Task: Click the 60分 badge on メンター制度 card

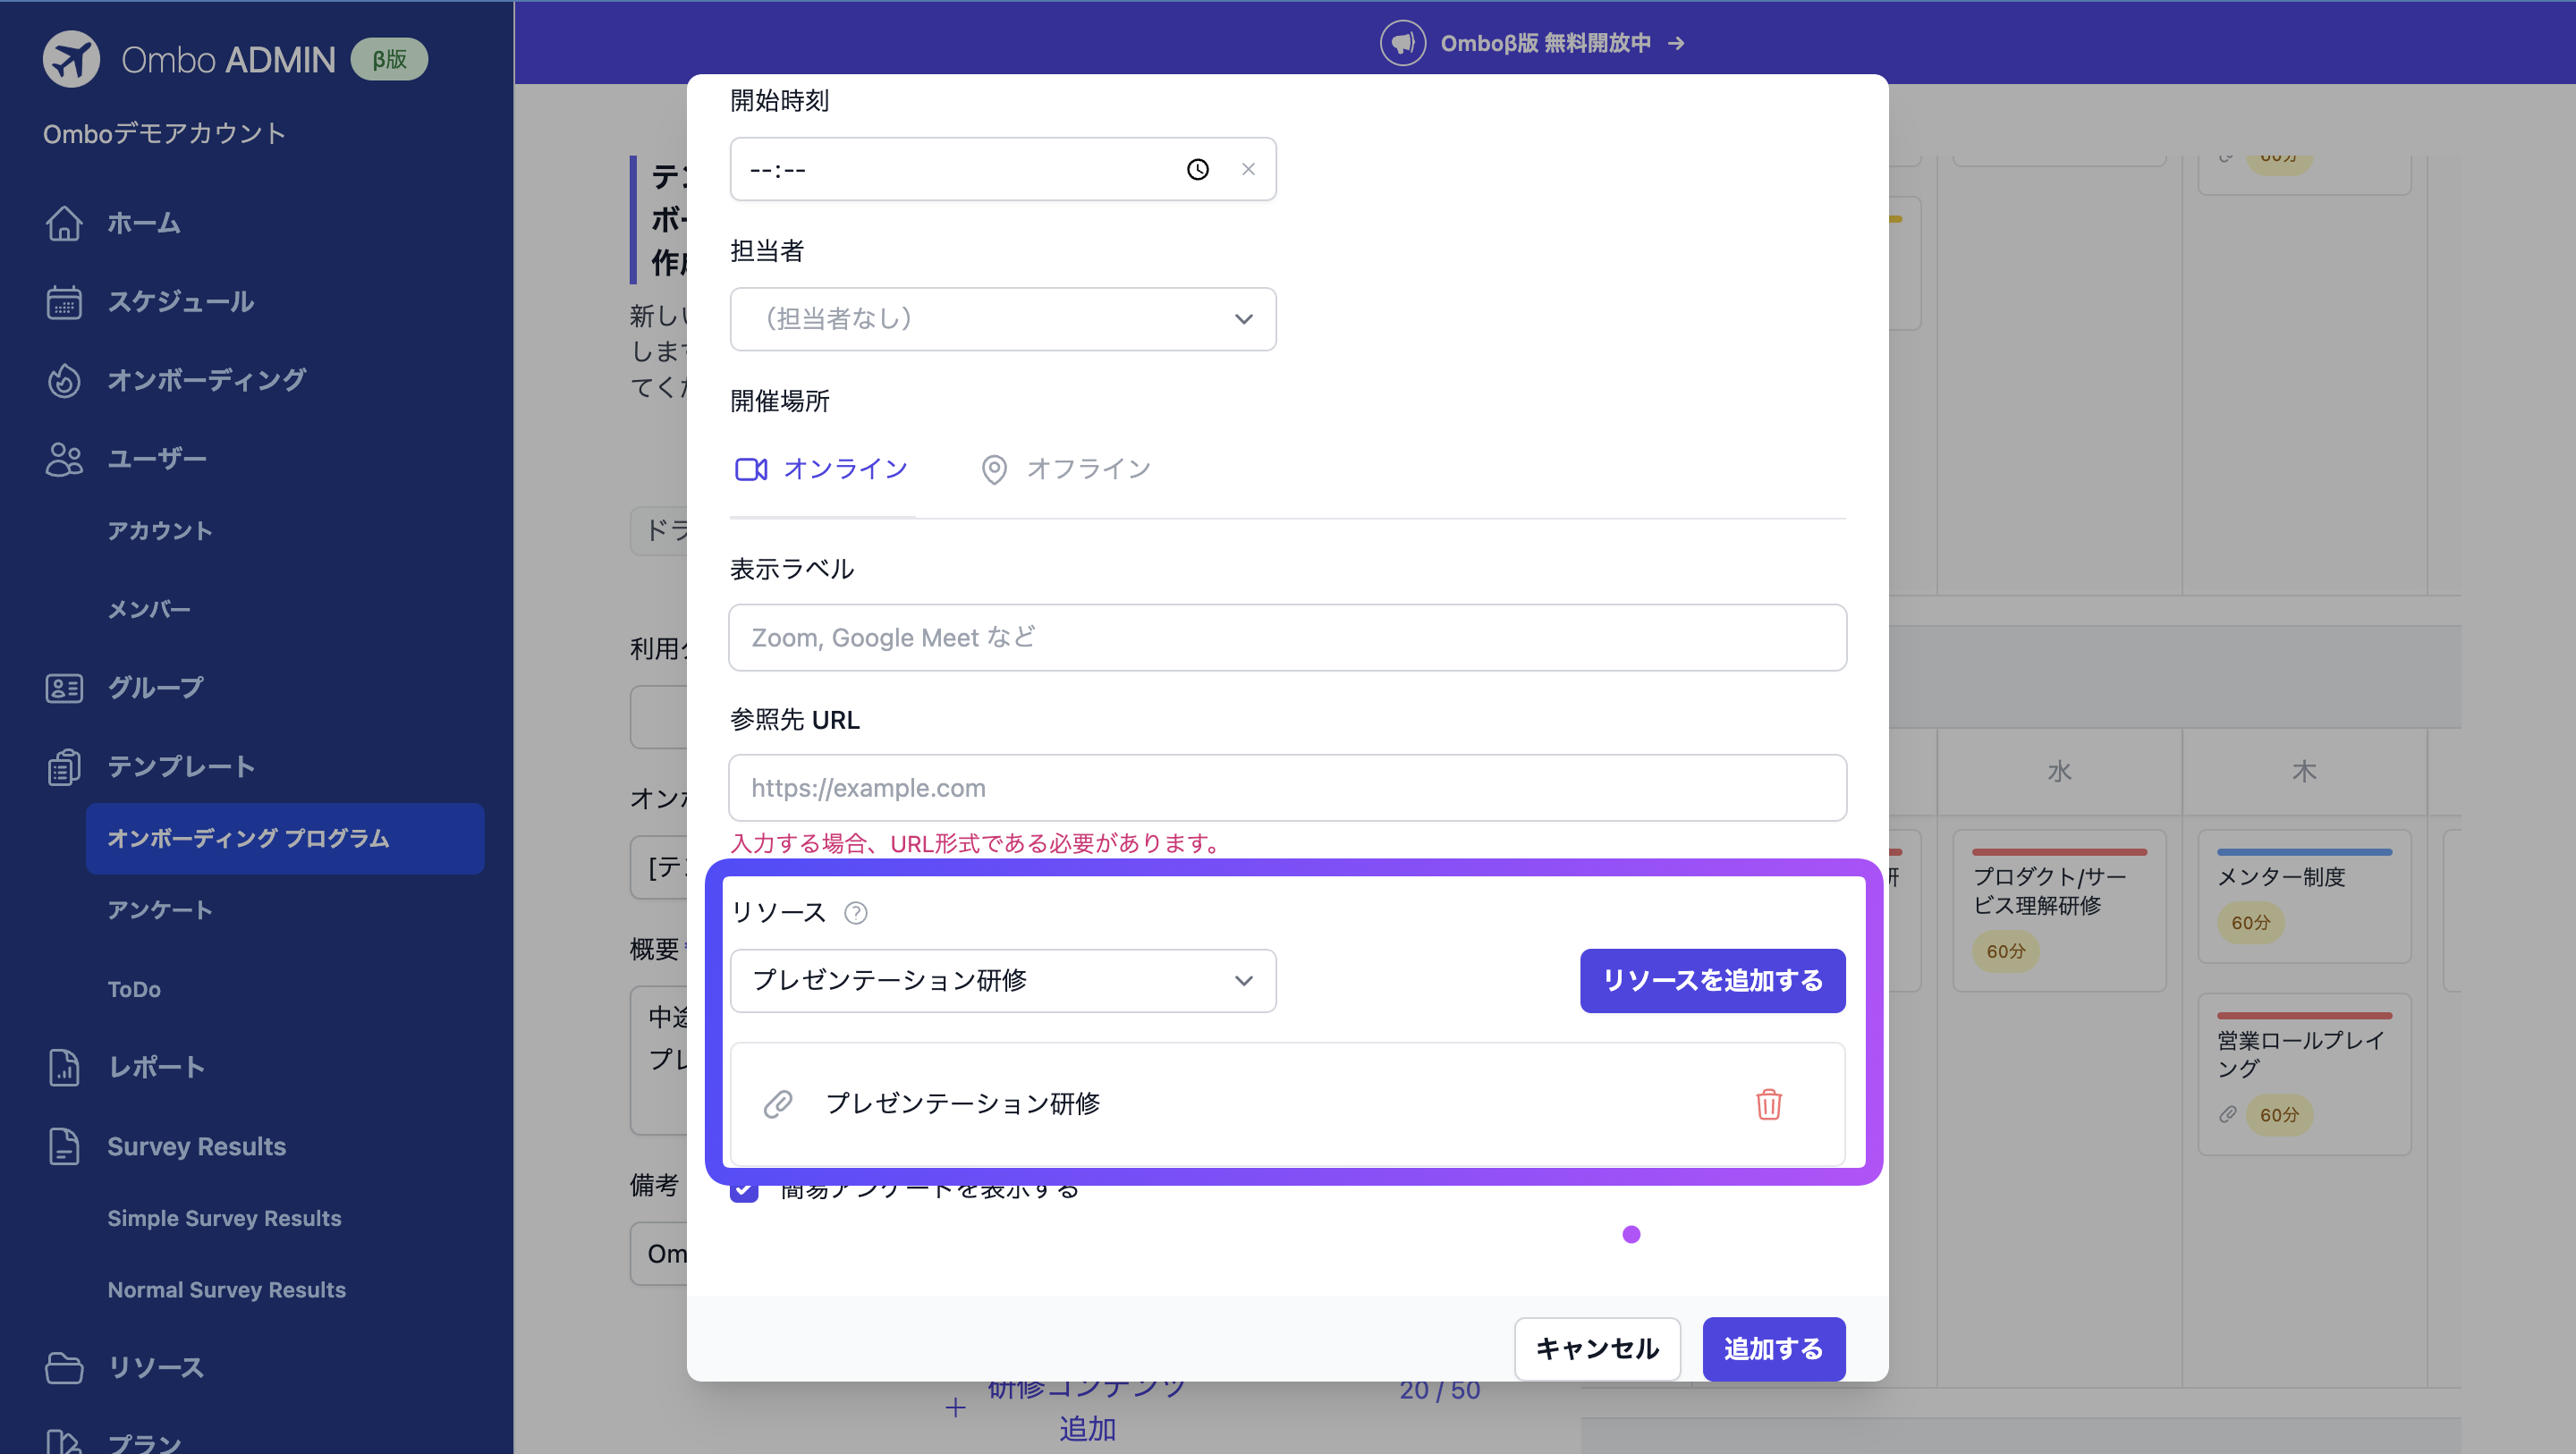Action: click(2251, 922)
